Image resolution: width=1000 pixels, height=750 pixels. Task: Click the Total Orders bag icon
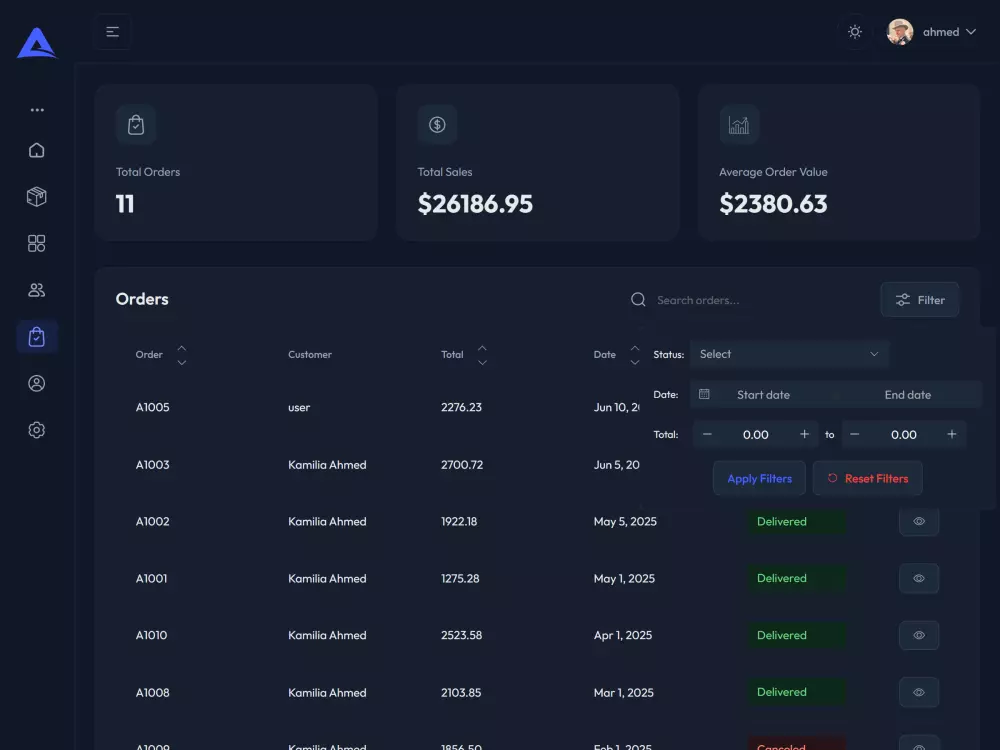point(136,124)
